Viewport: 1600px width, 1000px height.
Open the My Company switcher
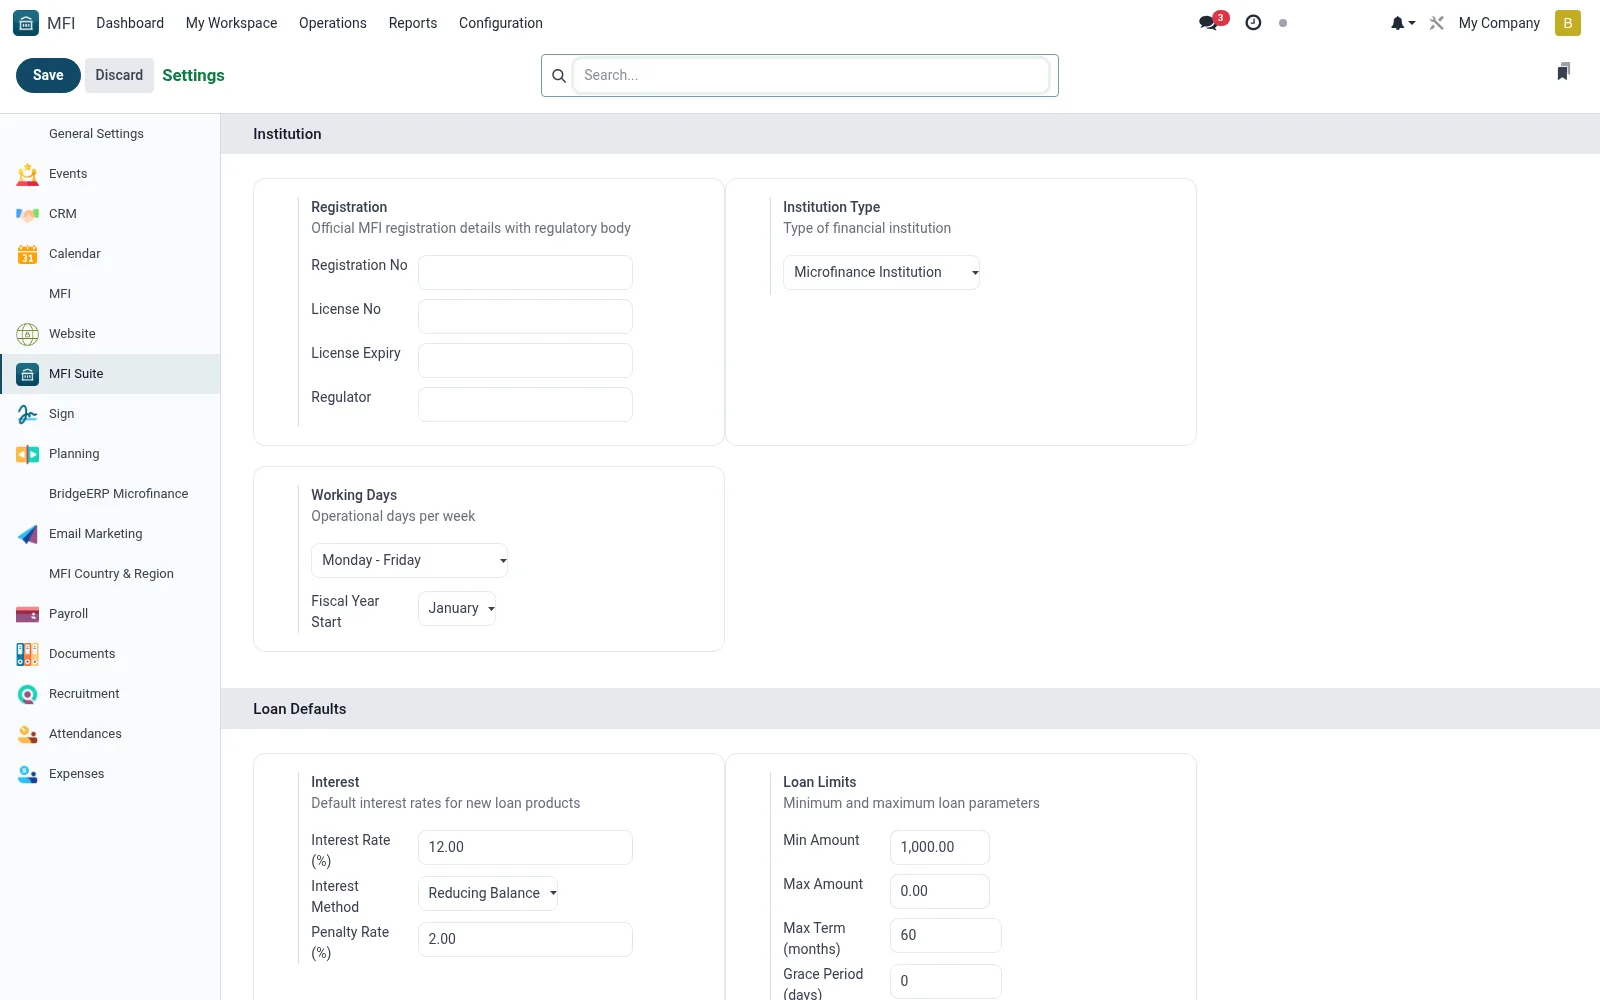coord(1499,23)
